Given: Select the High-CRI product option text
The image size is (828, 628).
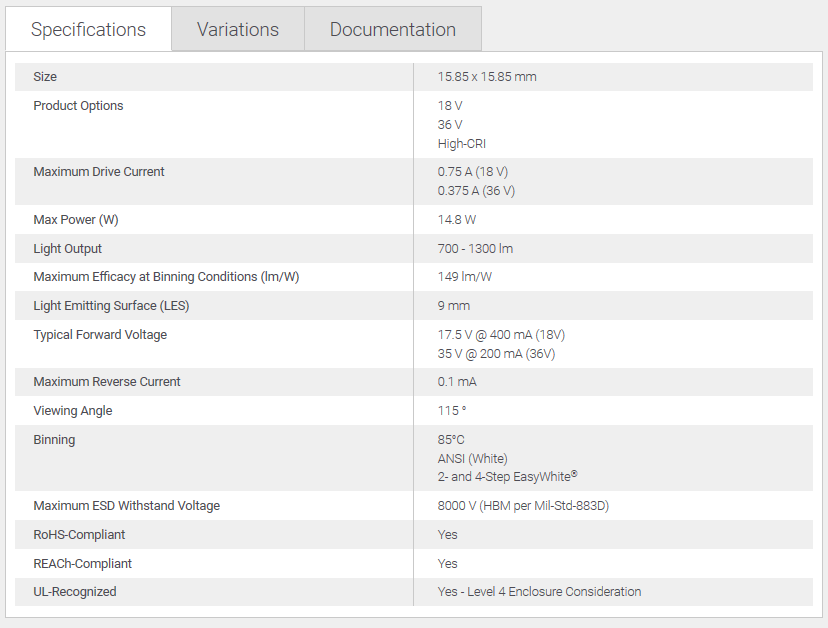Looking at the screenshot, I should [461, 144].
